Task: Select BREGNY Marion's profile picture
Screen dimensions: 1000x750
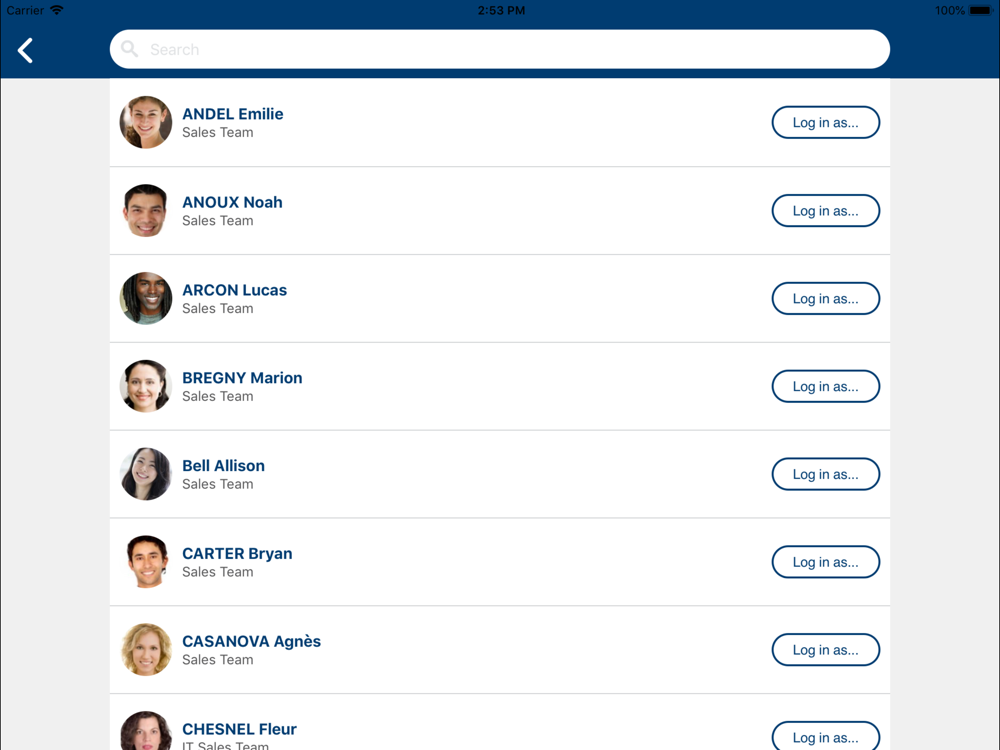Action: click(x=145, y=386)
